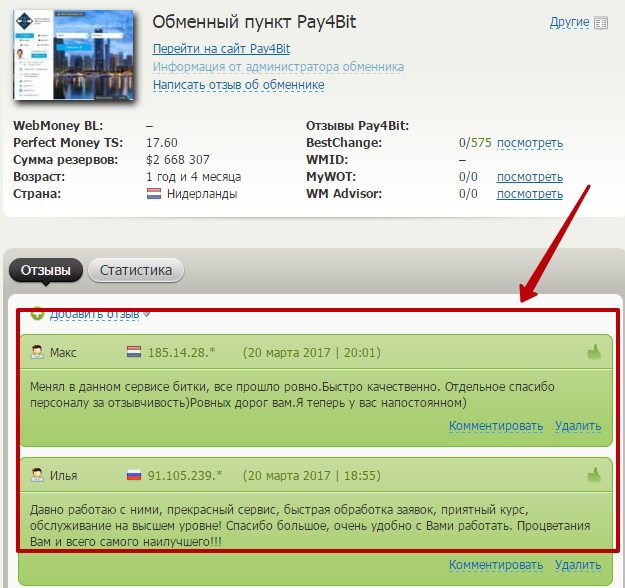
Task: Select the reviewer name 'Илья'
Action: click(x=63, y=476)
